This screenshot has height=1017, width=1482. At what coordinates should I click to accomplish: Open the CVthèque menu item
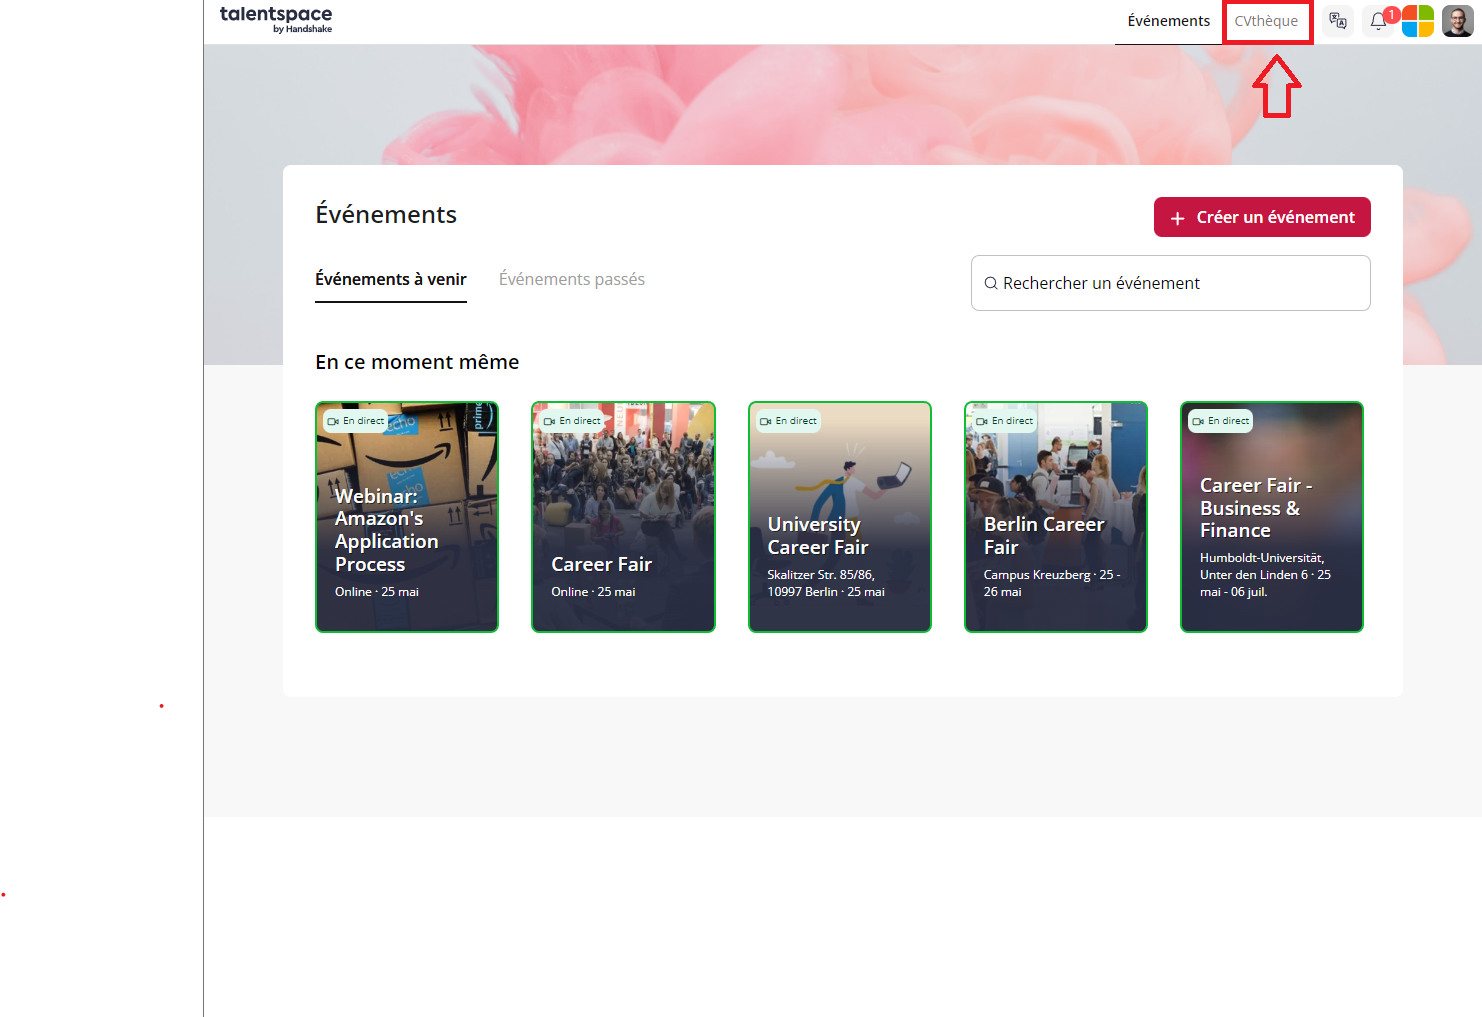[x=1266, y=21]
